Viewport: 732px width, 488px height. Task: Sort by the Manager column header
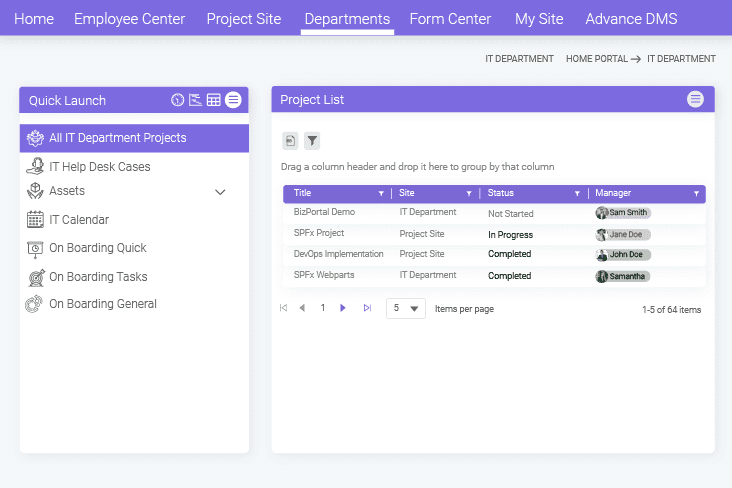coord(613,193)
